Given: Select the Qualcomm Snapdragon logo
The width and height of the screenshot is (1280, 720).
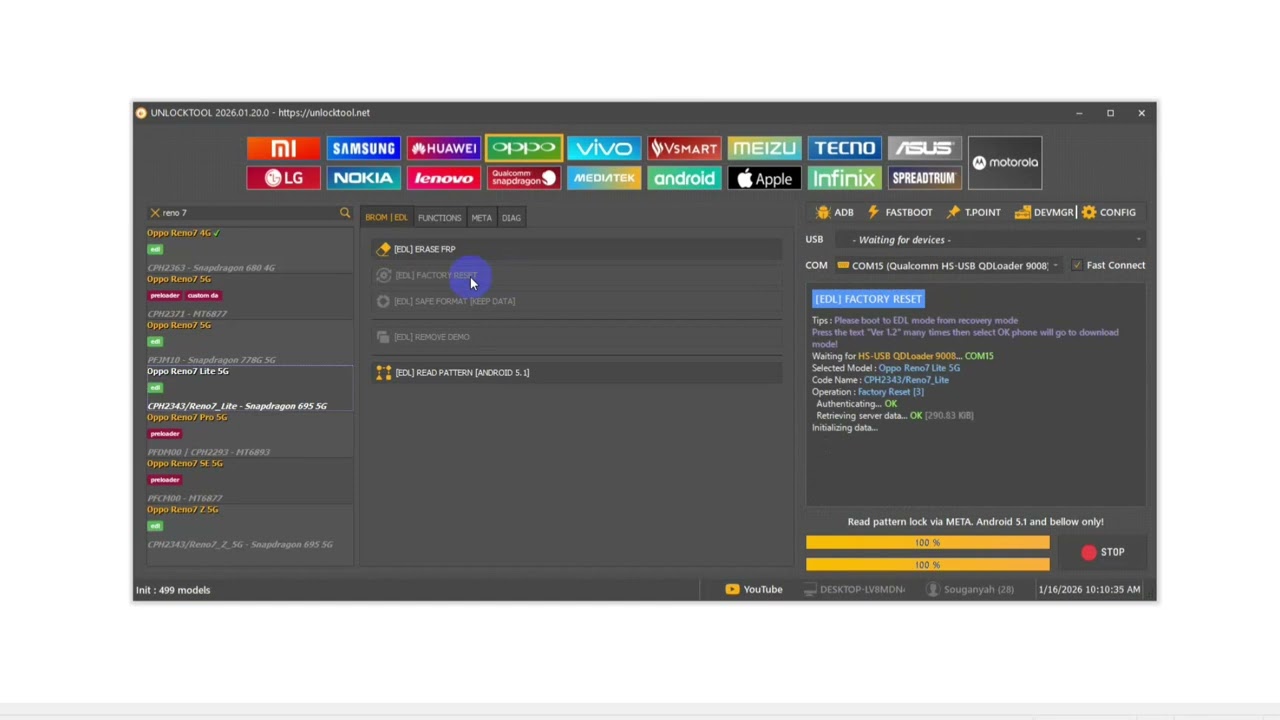Looking at the screenshot, I should pyautogui.click(x=524, y=178).
